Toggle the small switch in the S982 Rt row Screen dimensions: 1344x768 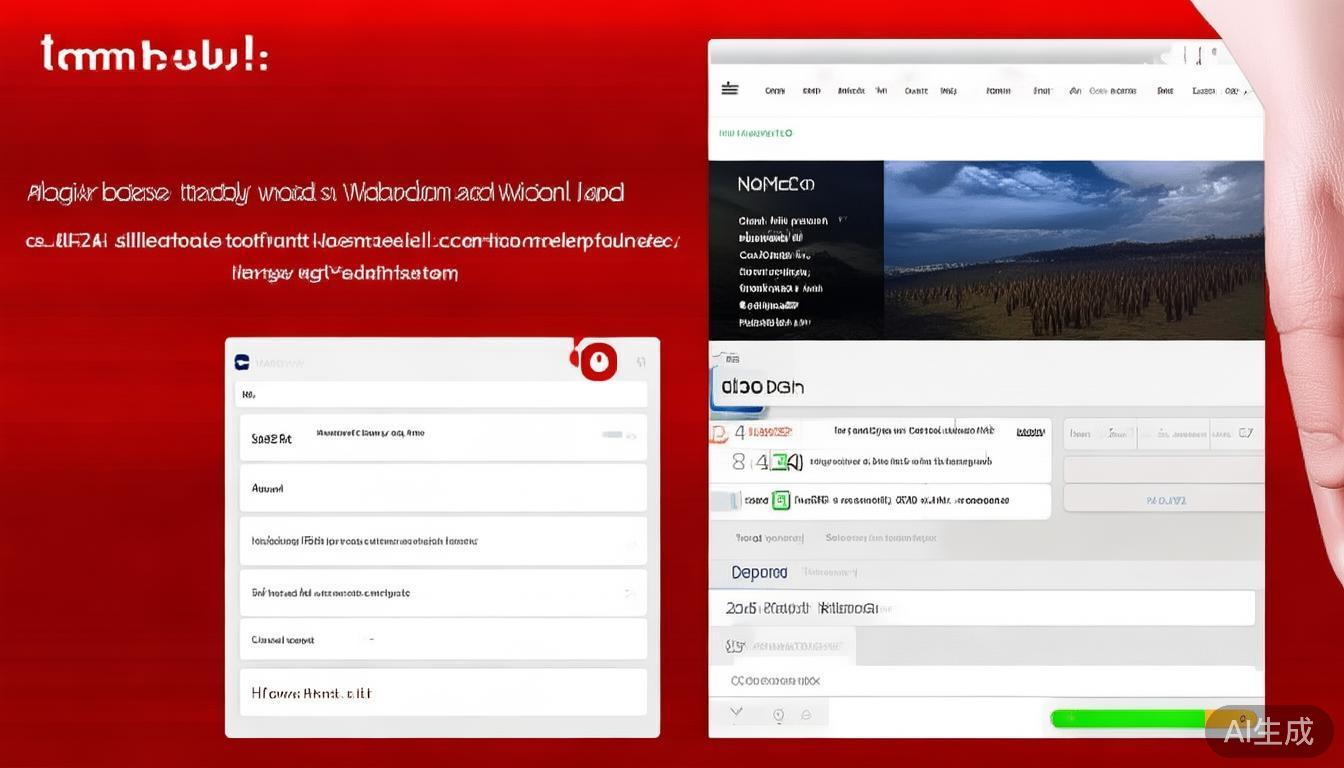[x=612, y=435]
